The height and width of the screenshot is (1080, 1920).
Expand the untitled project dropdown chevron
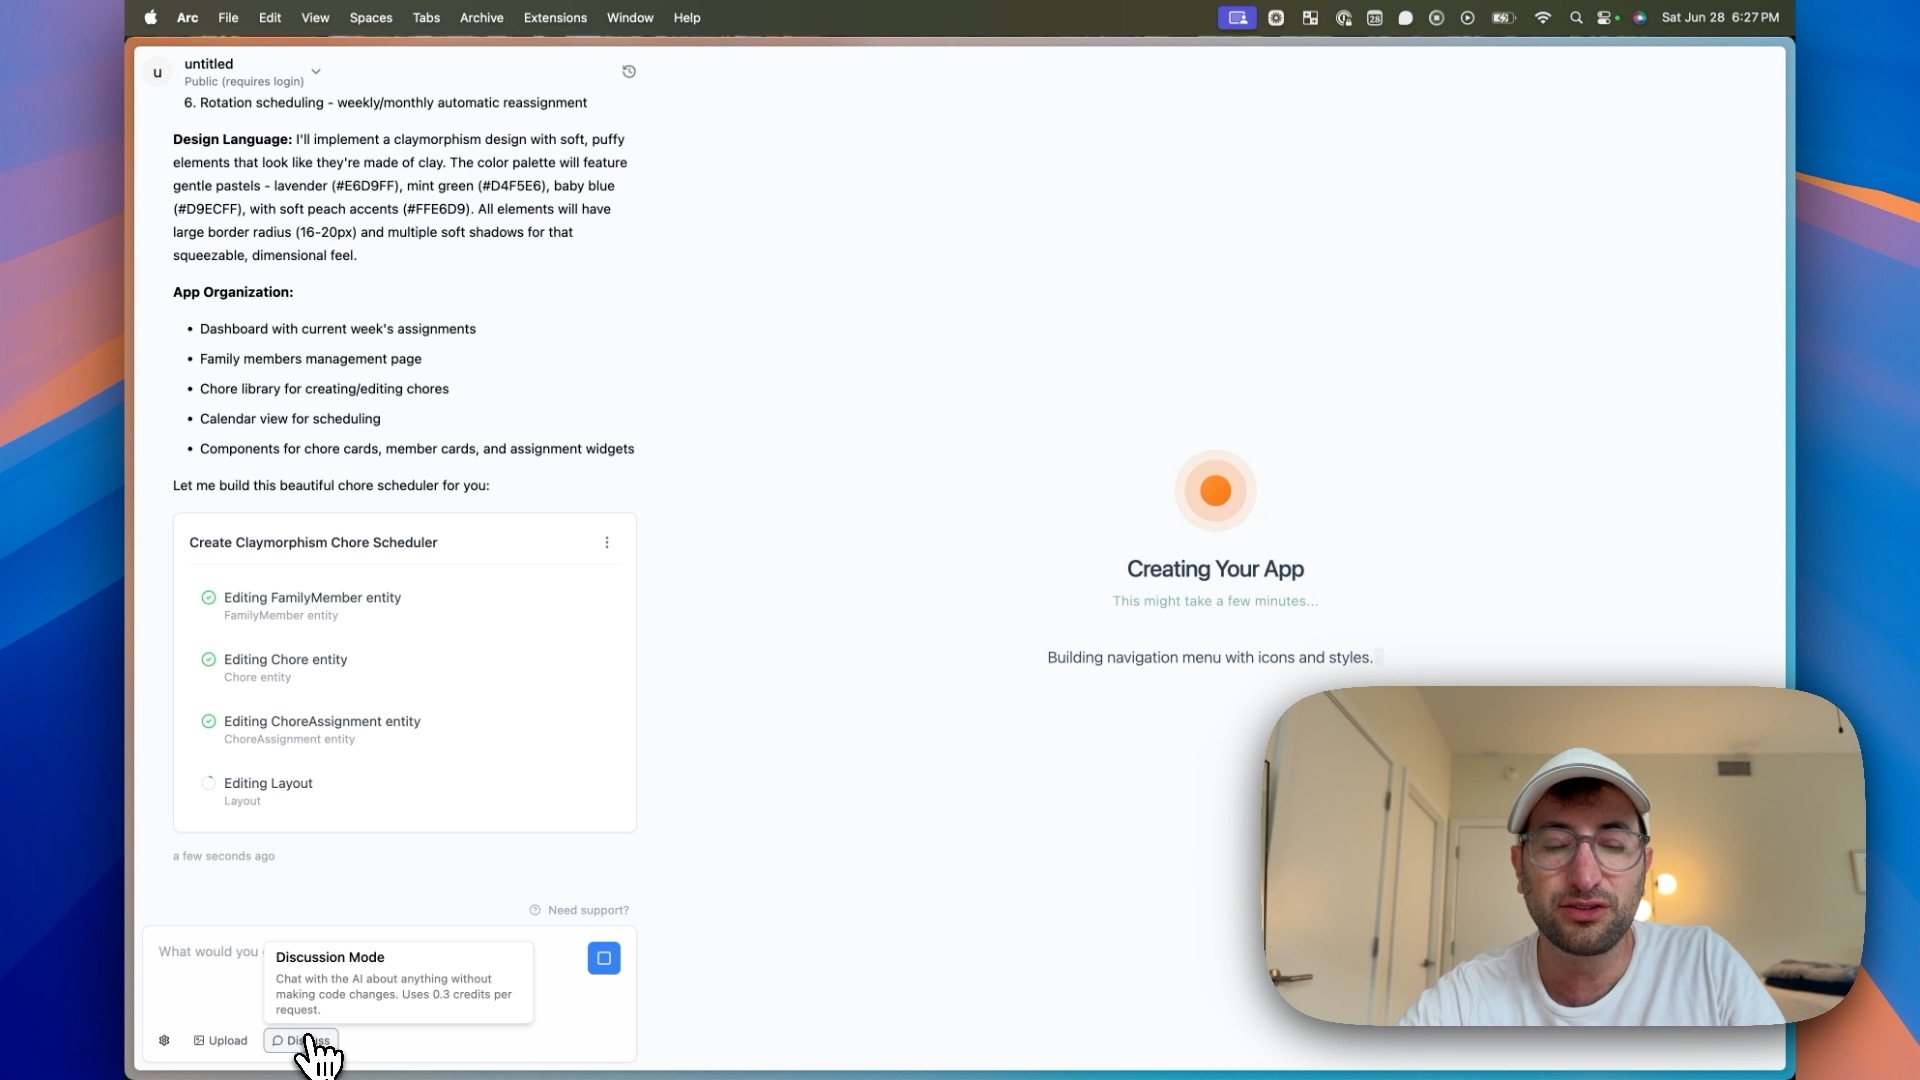click(316, 71)
